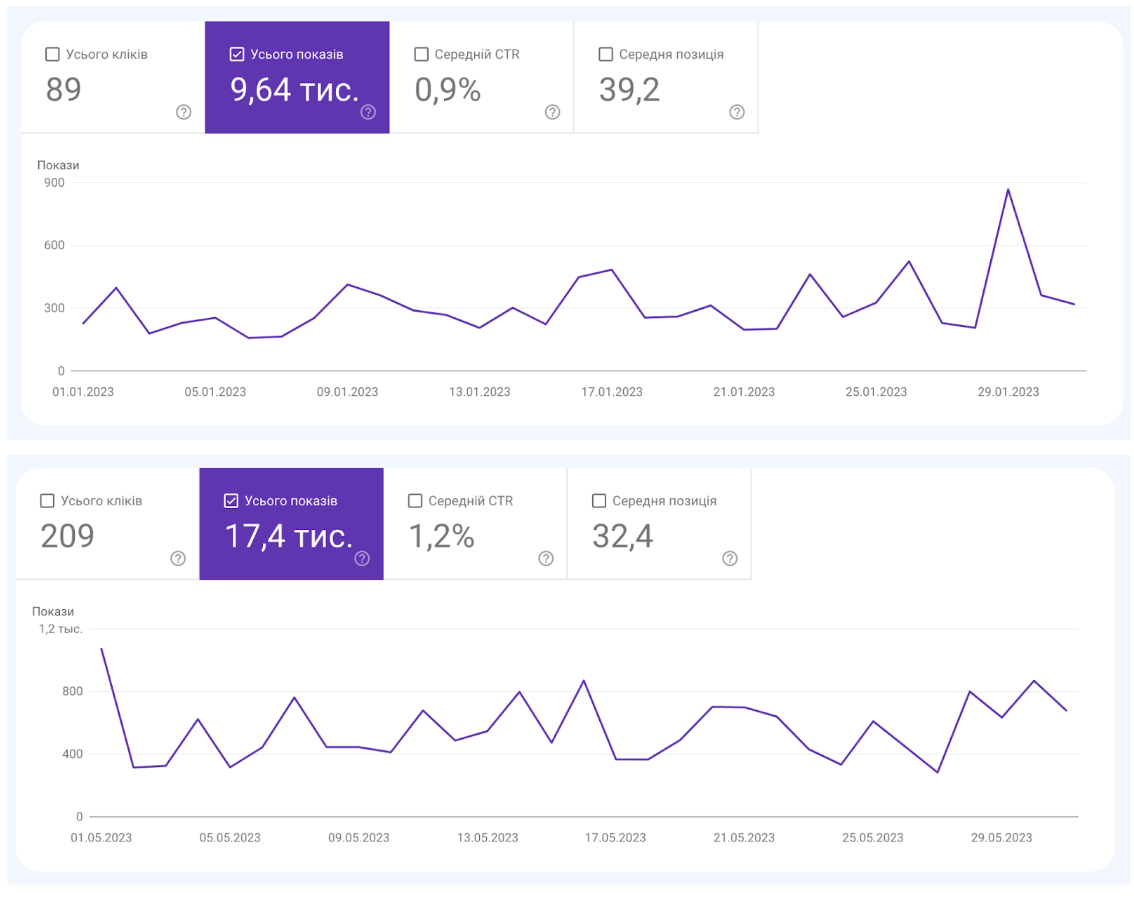The image size is (1134, 902).
Task: Open help icon on 39,2 position card
Action: point(737,112)
